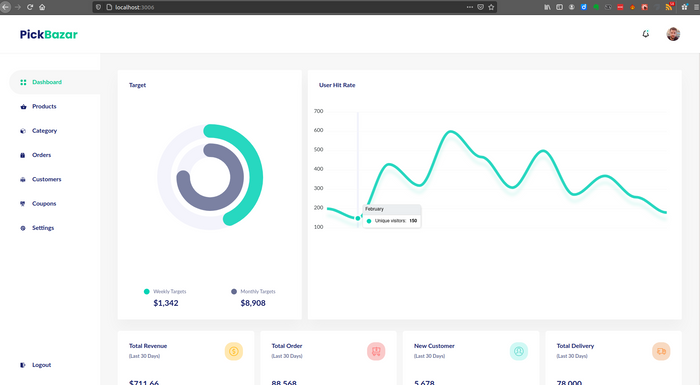Click the Total Delivery card title

tap(575, 346)
